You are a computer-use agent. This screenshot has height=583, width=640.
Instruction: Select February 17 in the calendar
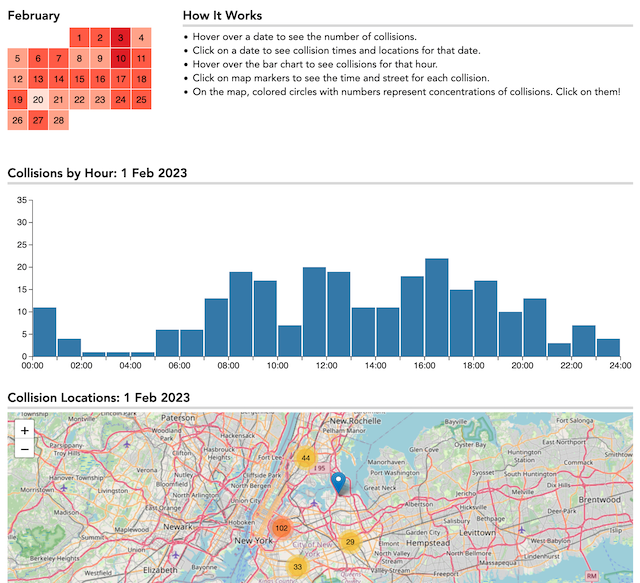[x=120, y=79]
